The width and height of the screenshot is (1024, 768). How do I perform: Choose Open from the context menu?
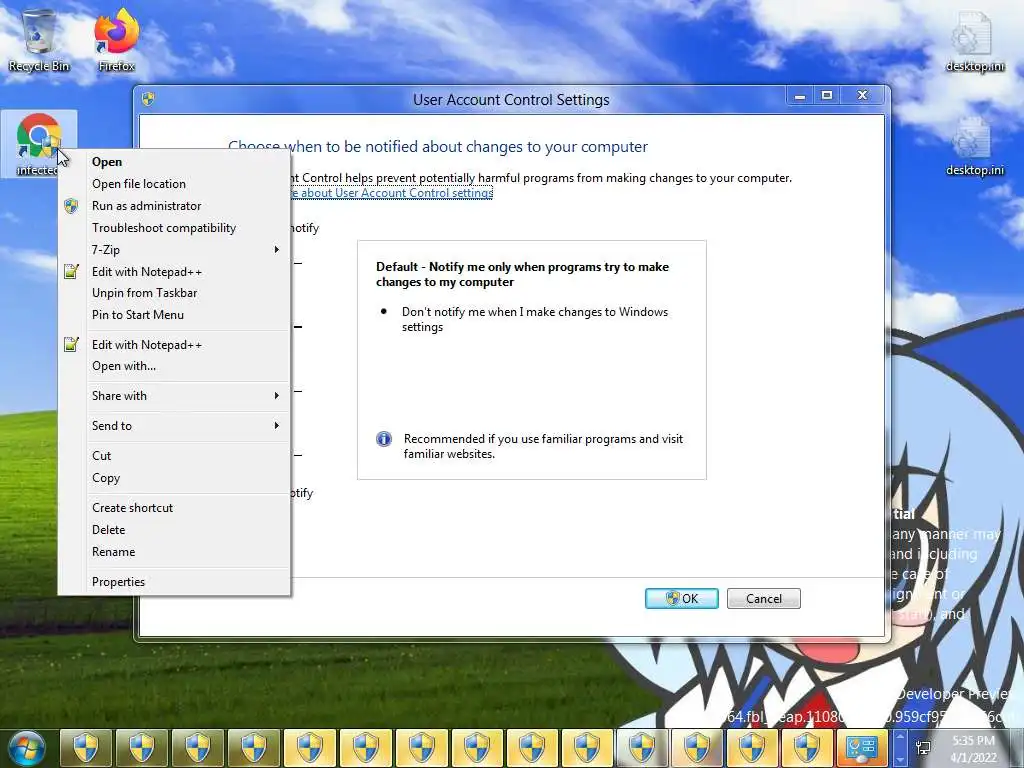click(x=174, y=162)
